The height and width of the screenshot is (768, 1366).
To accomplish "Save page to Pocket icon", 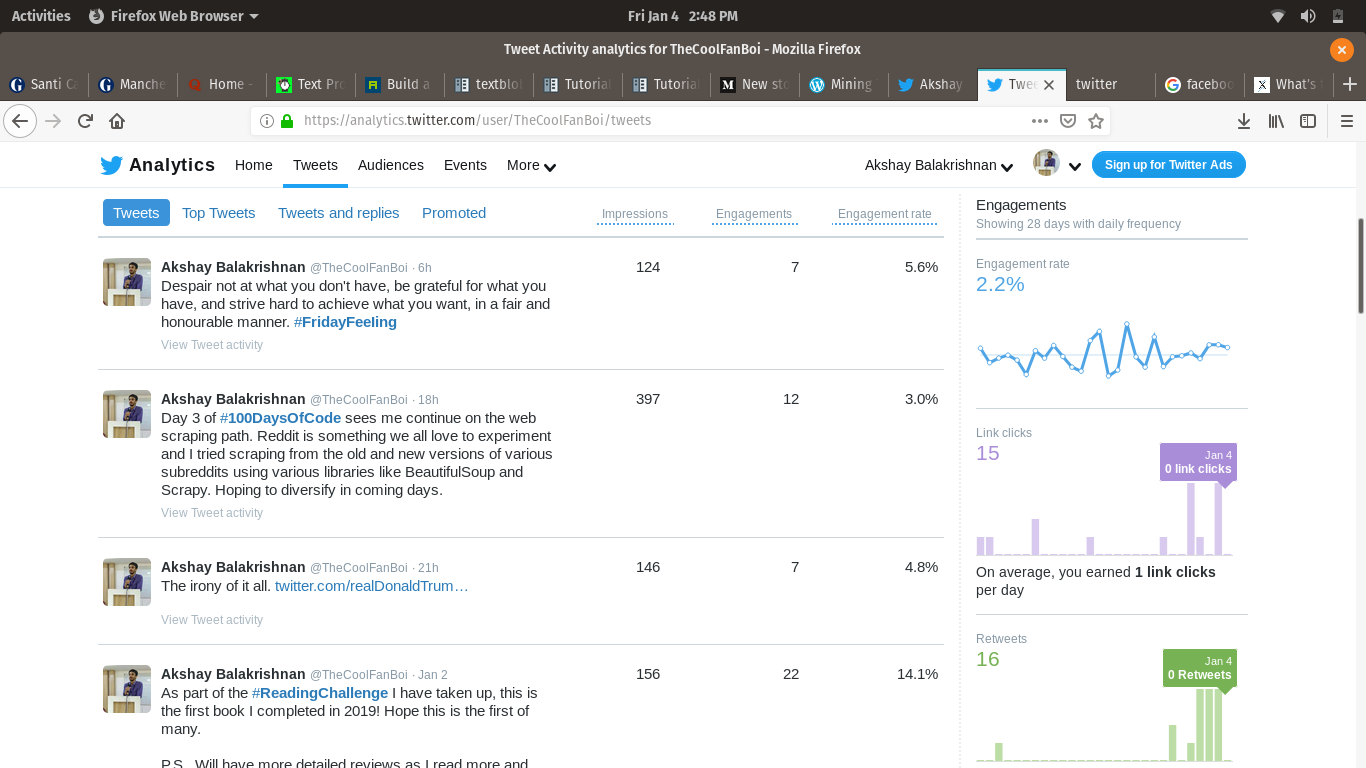I will (1068, 121).
